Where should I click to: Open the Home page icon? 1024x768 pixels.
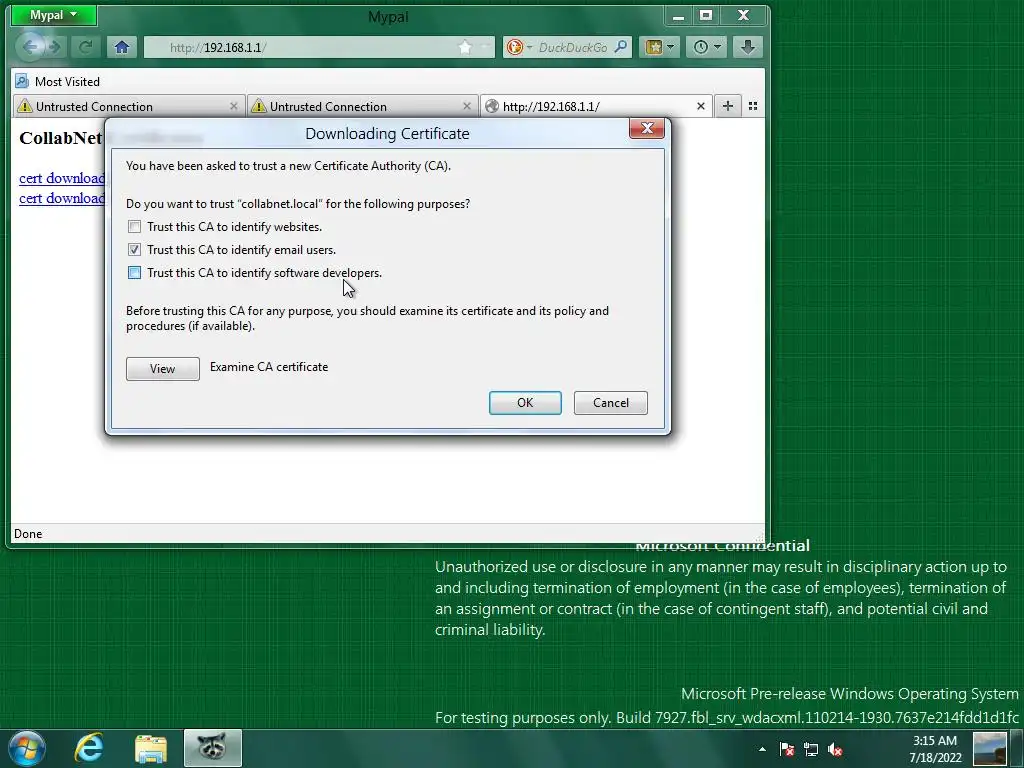[122, 47]
